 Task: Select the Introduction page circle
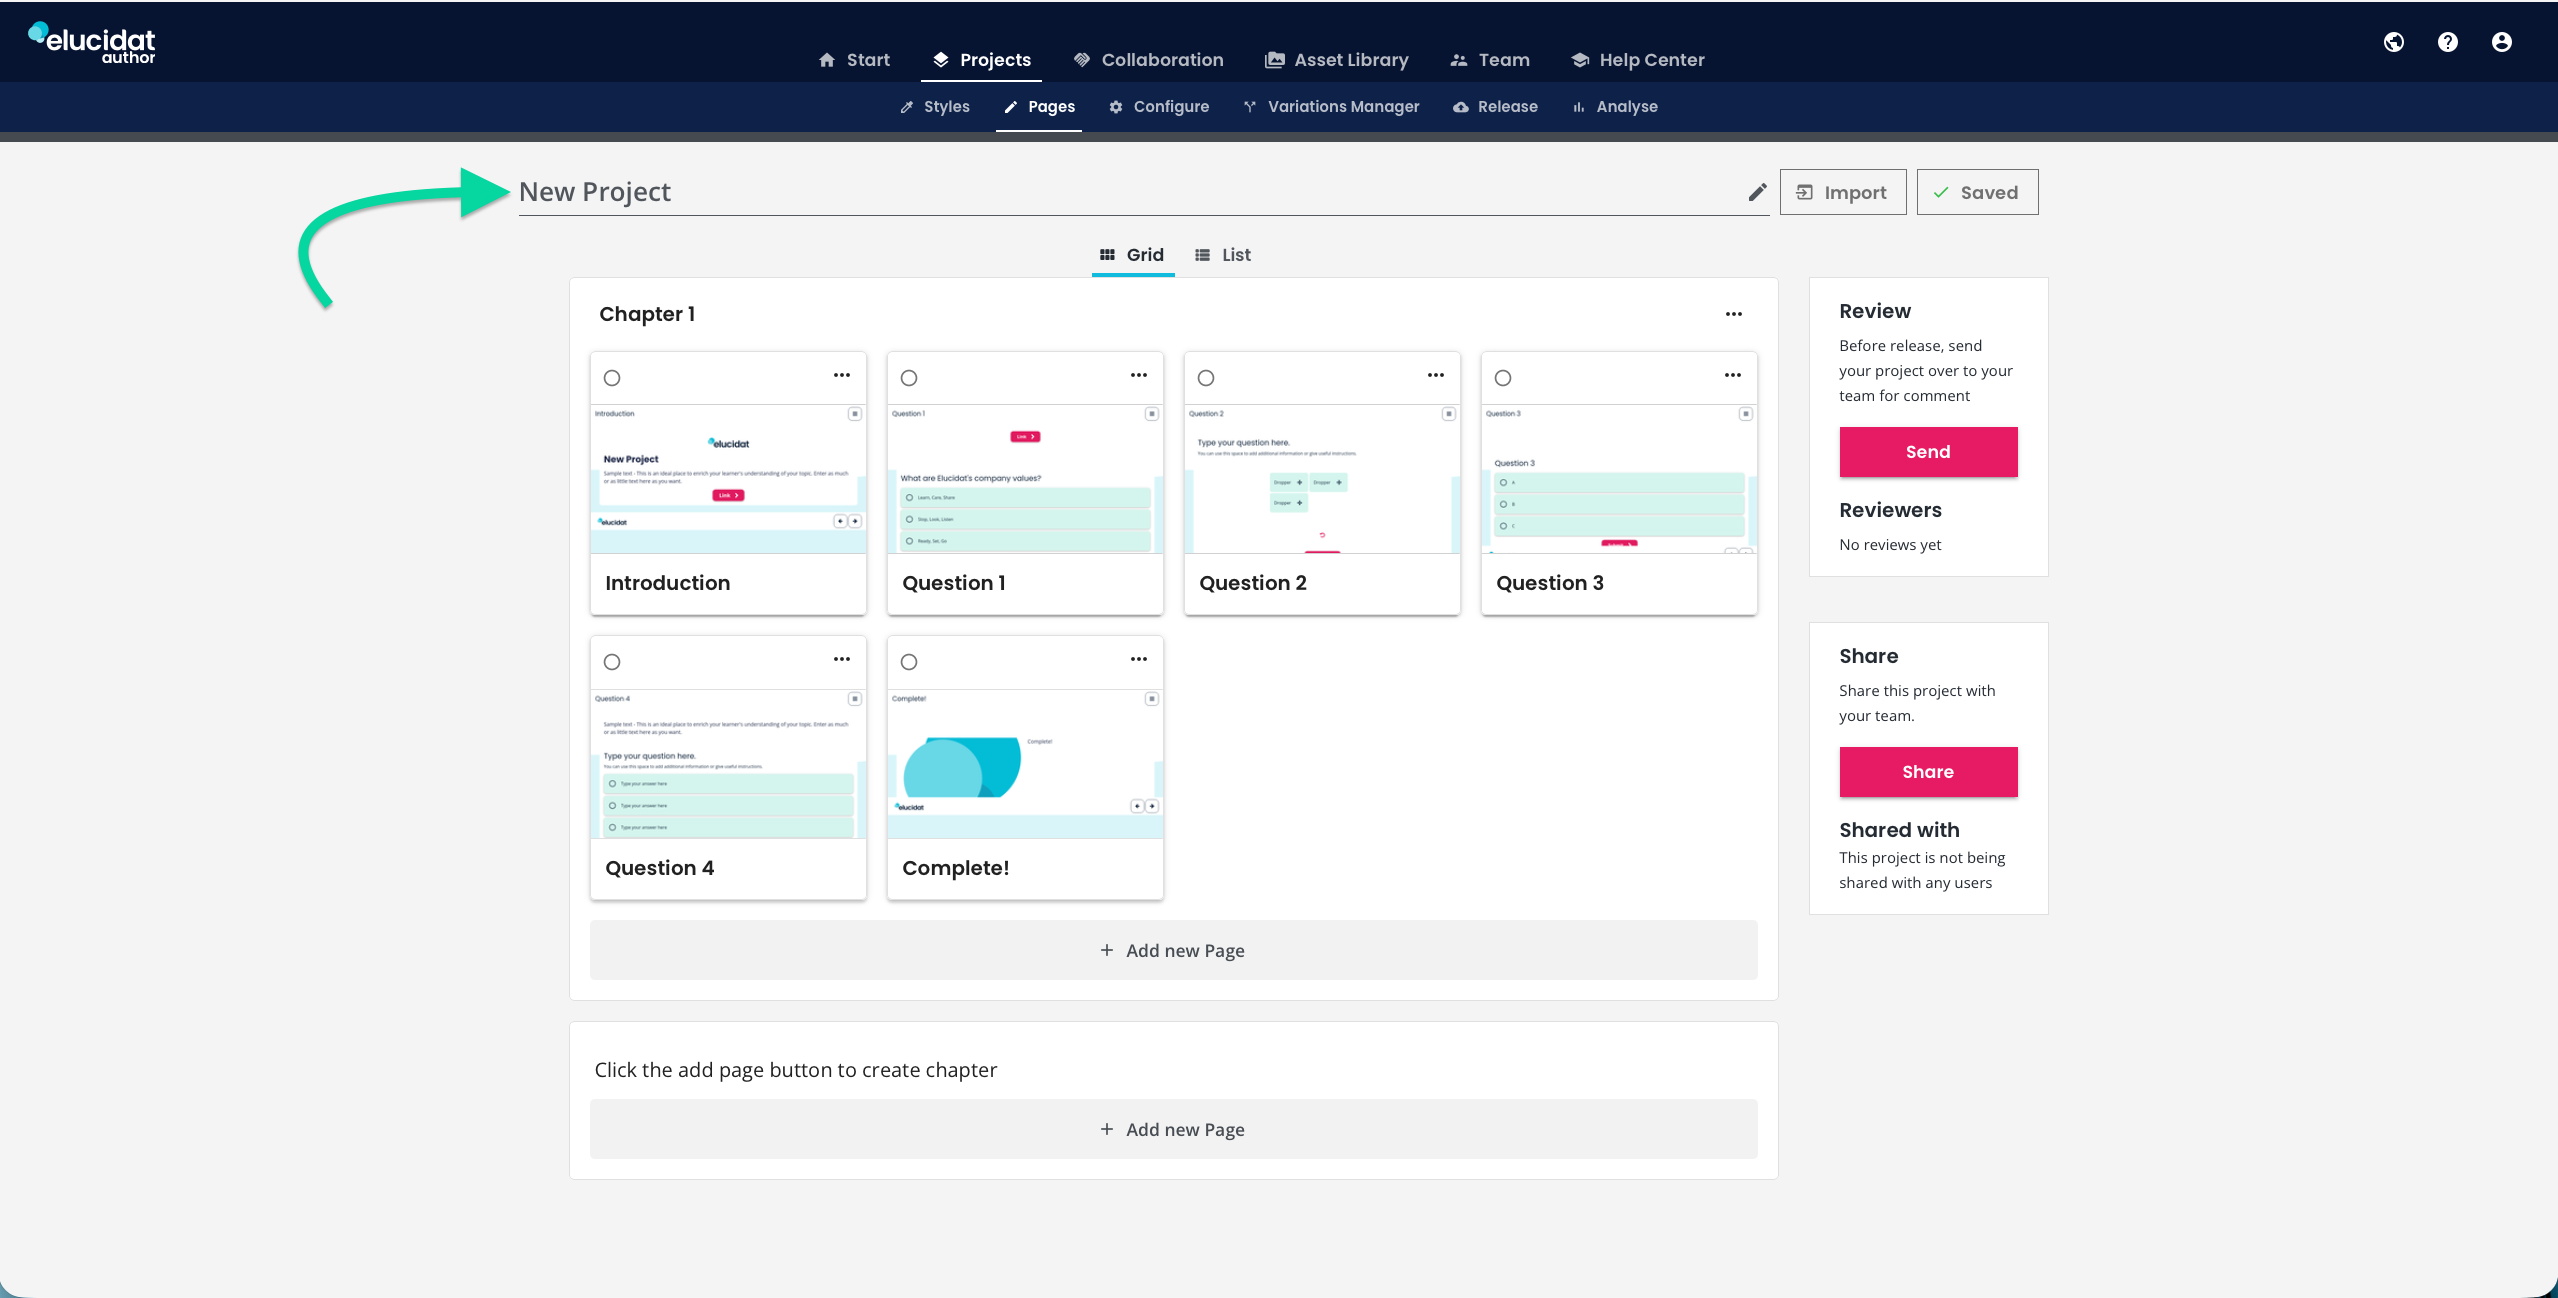(612, 378)
